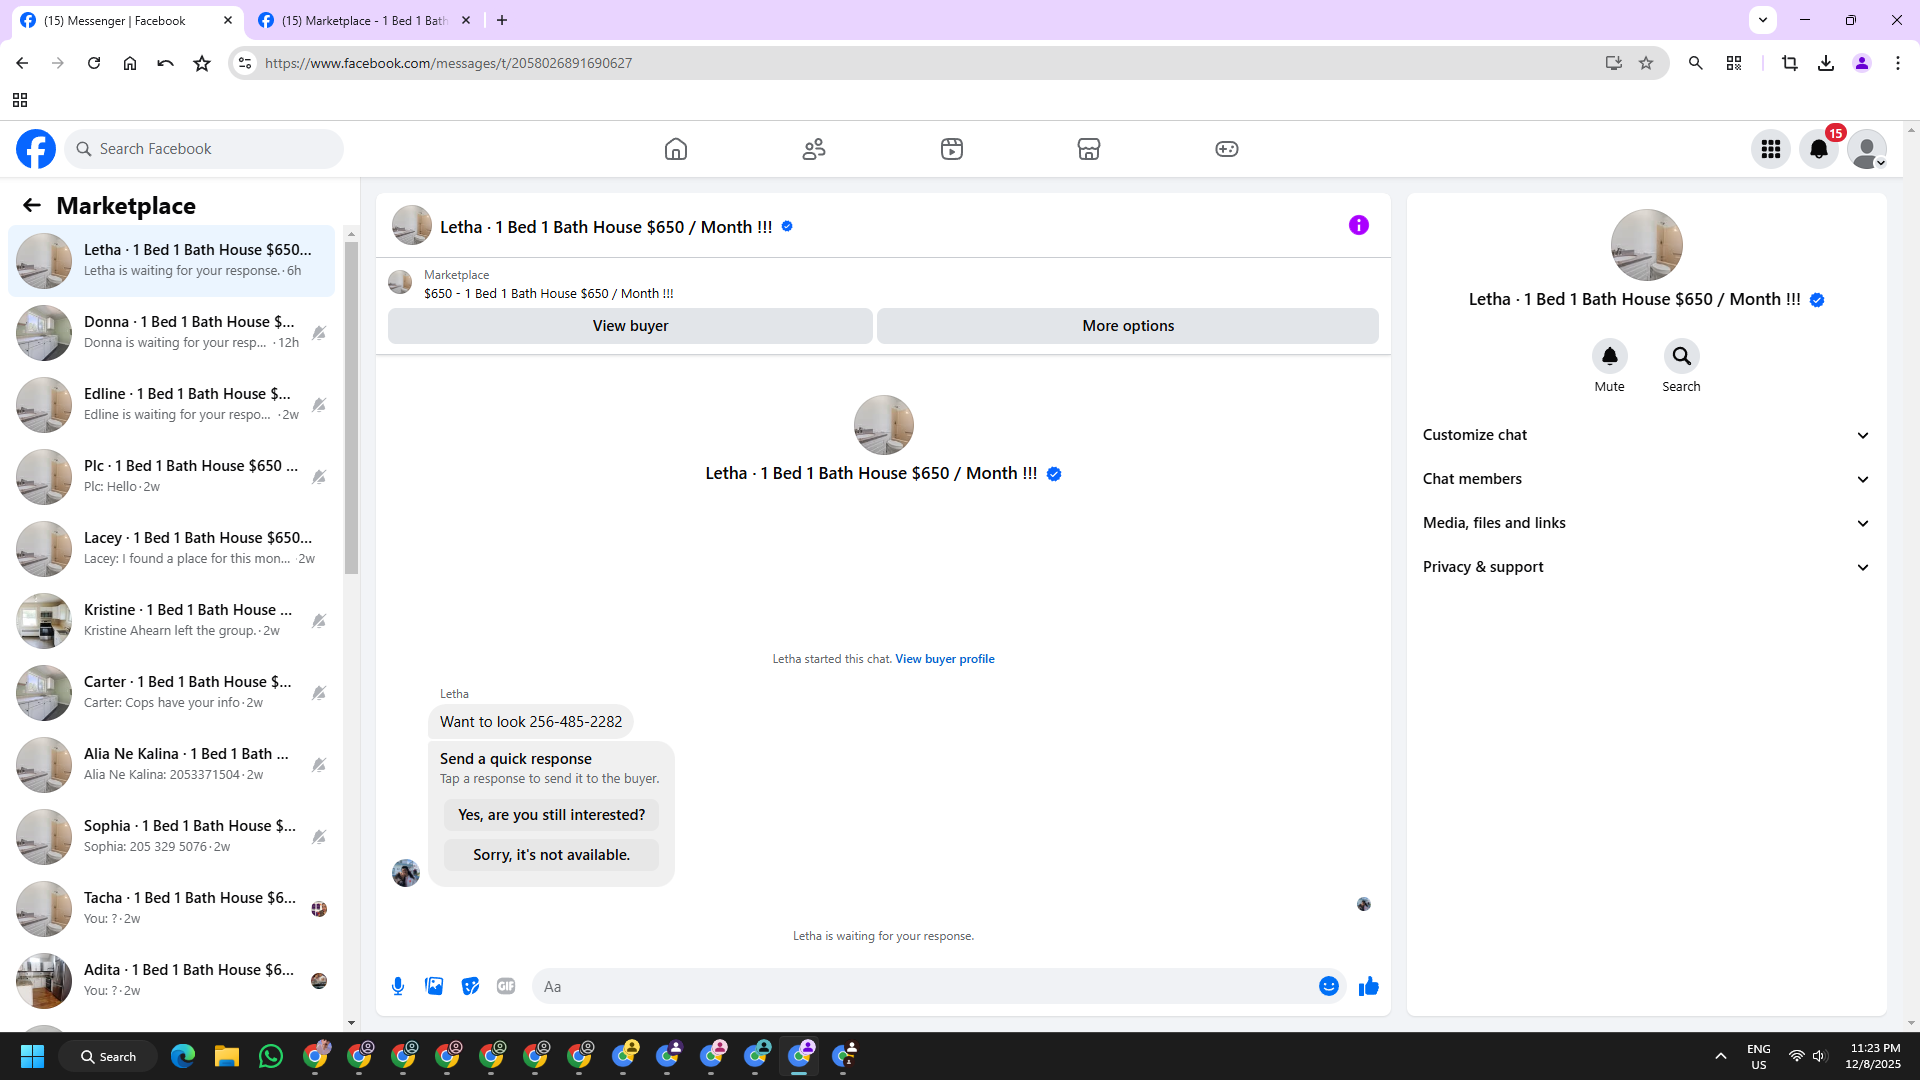
Task: Click the muted bell icon on Edline's chat
Action: (319, 405)
